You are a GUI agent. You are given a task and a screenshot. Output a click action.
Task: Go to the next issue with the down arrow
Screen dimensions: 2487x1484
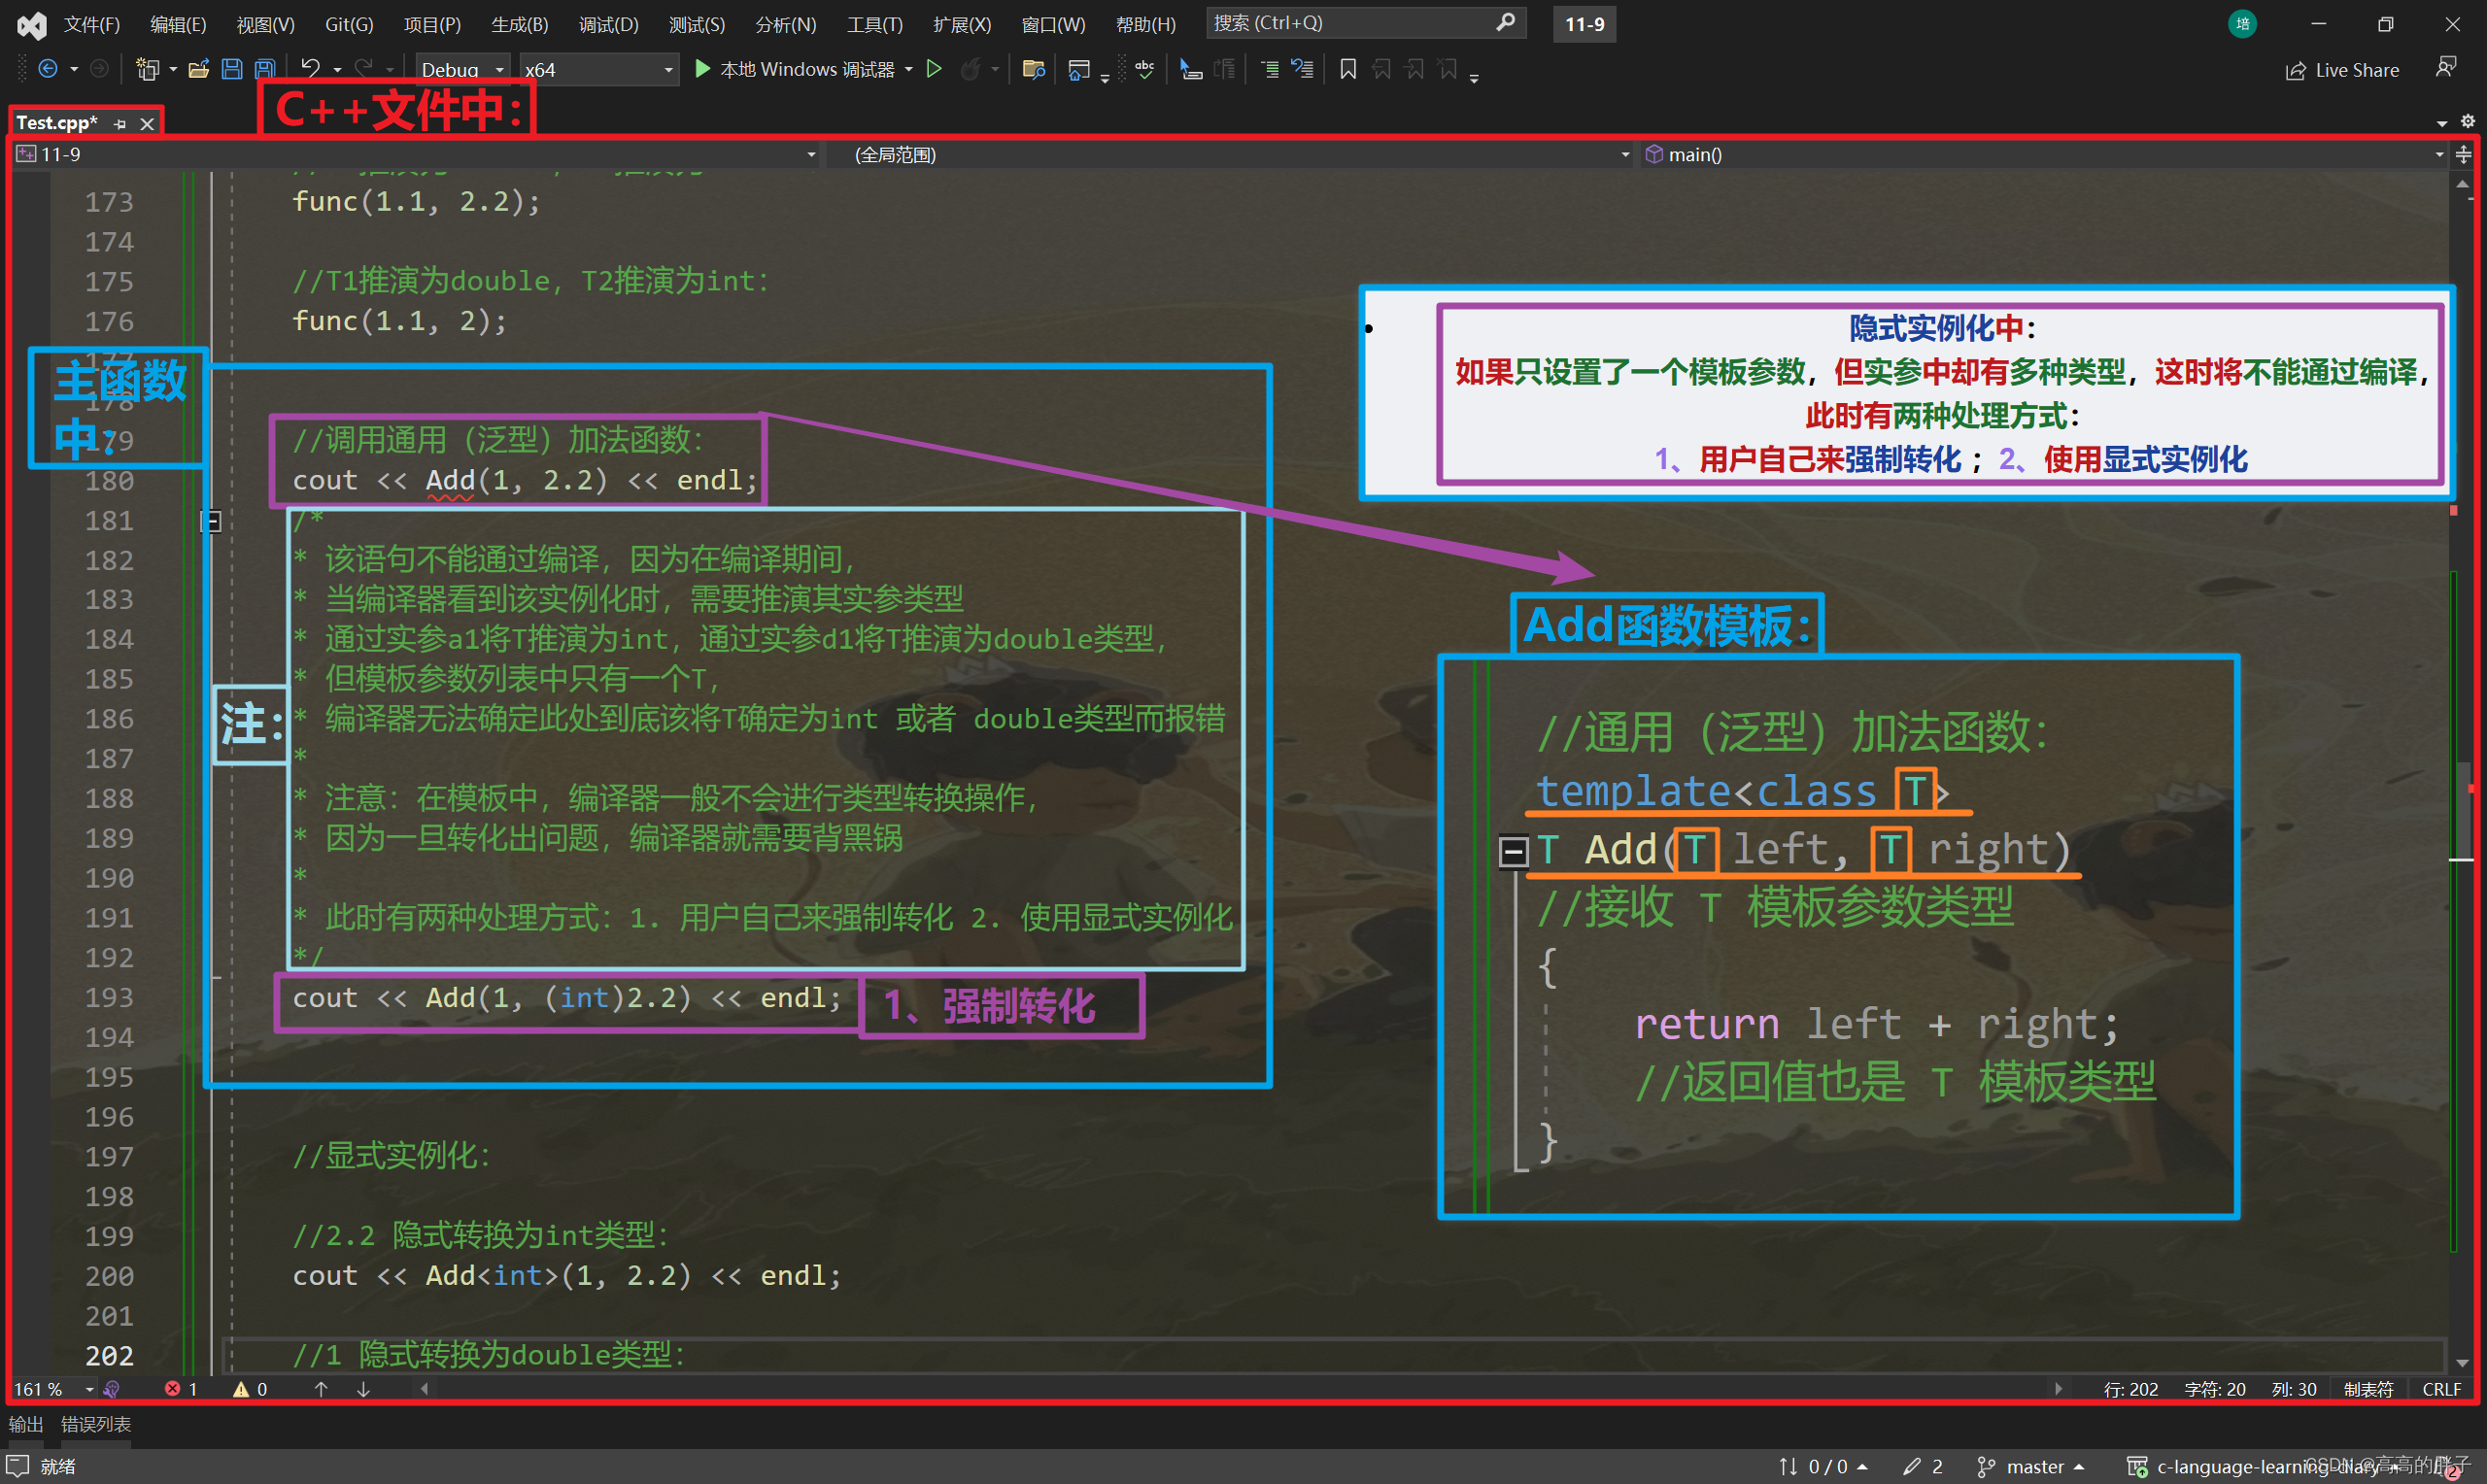coord(363,1389)
